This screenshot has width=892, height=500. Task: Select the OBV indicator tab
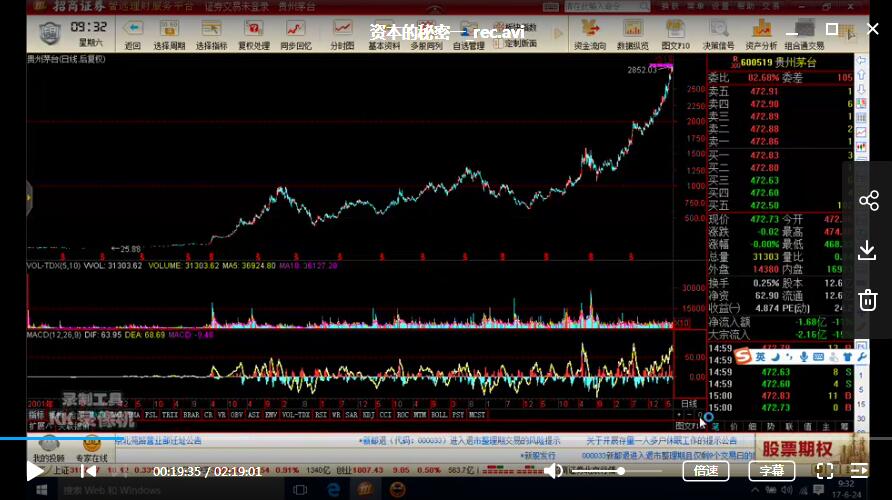click(x=237, y=415)
